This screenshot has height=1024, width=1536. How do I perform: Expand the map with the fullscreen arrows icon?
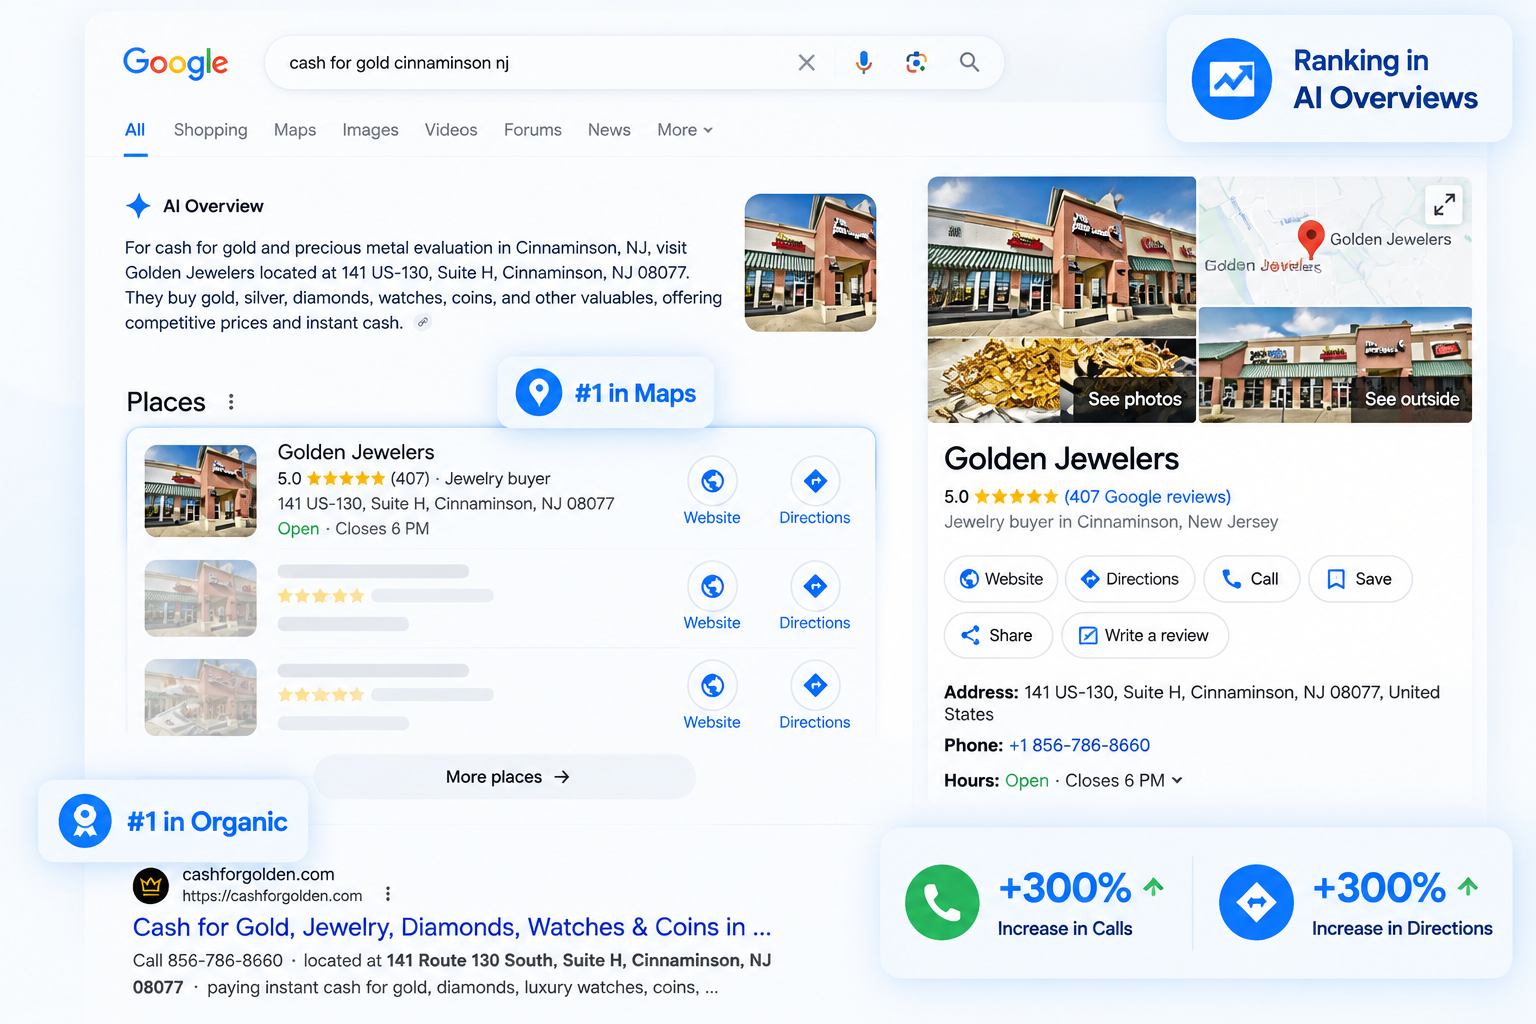[x=1444, y=205]
